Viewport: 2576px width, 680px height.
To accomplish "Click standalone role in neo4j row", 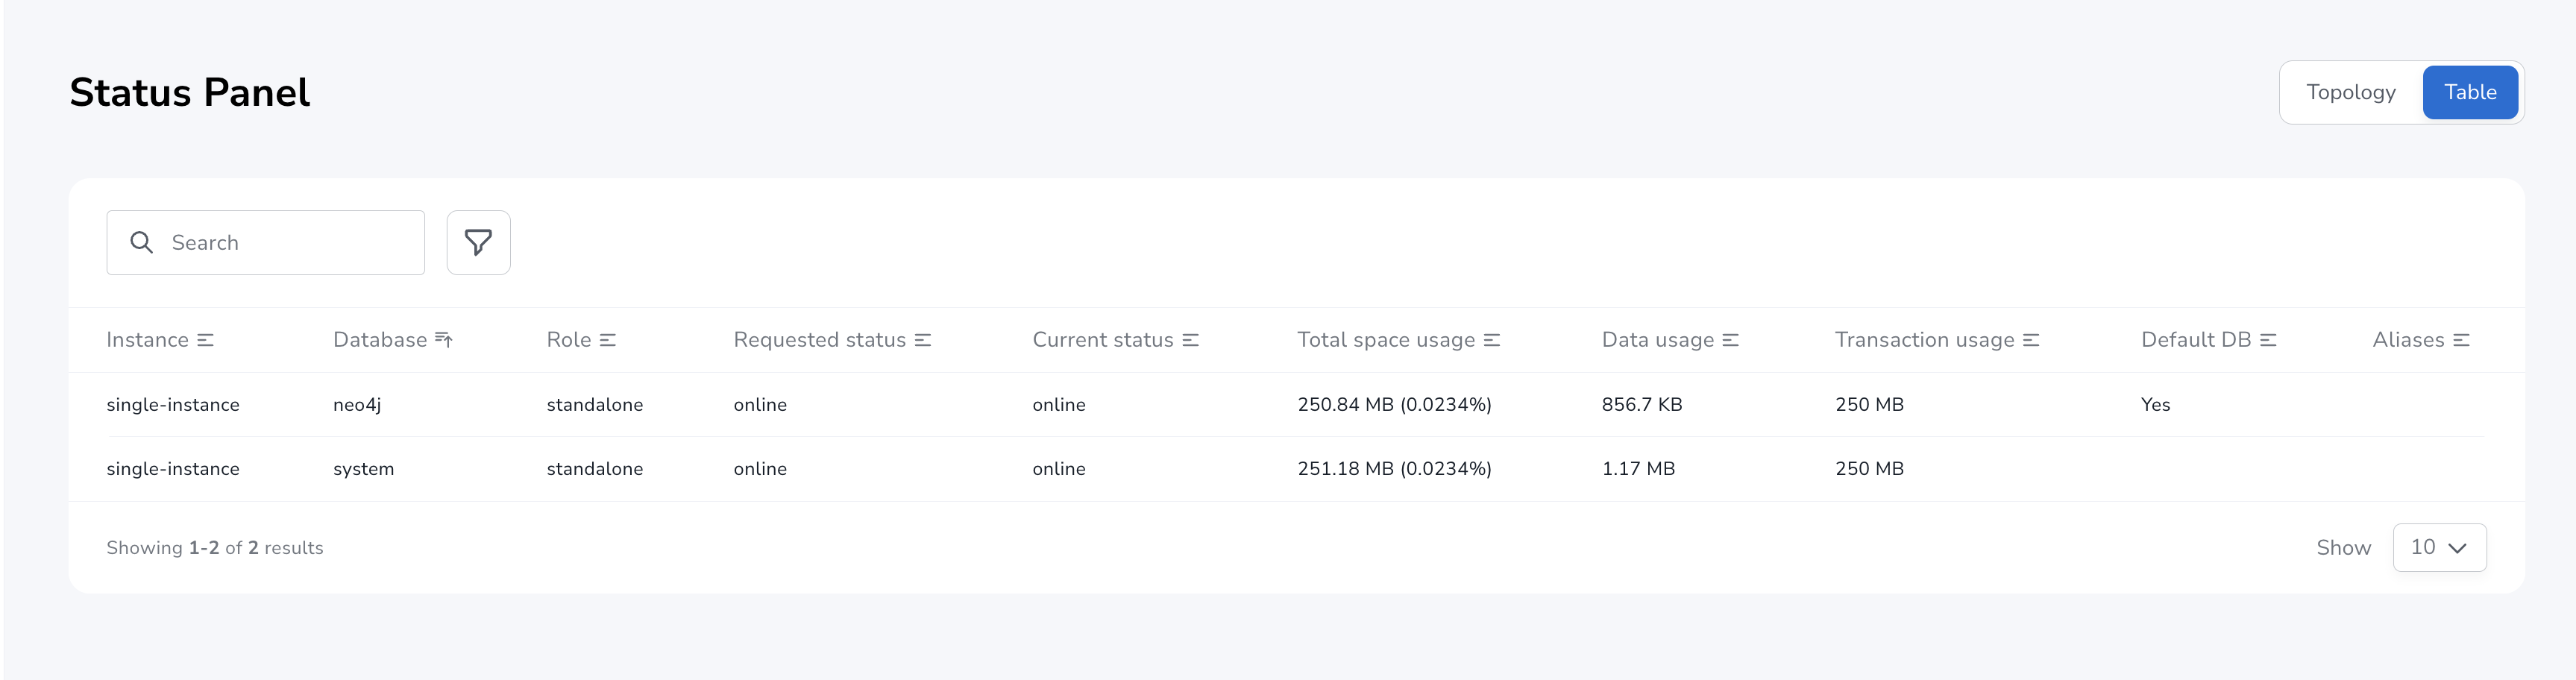I will pyautogui.click(x=595, y=404).
